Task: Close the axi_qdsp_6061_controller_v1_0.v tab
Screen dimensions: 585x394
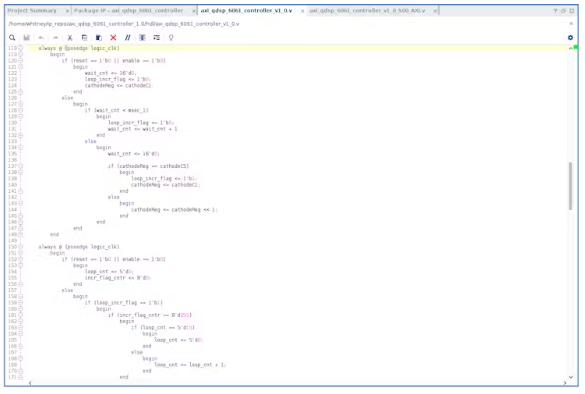Action: coord(302,11)
